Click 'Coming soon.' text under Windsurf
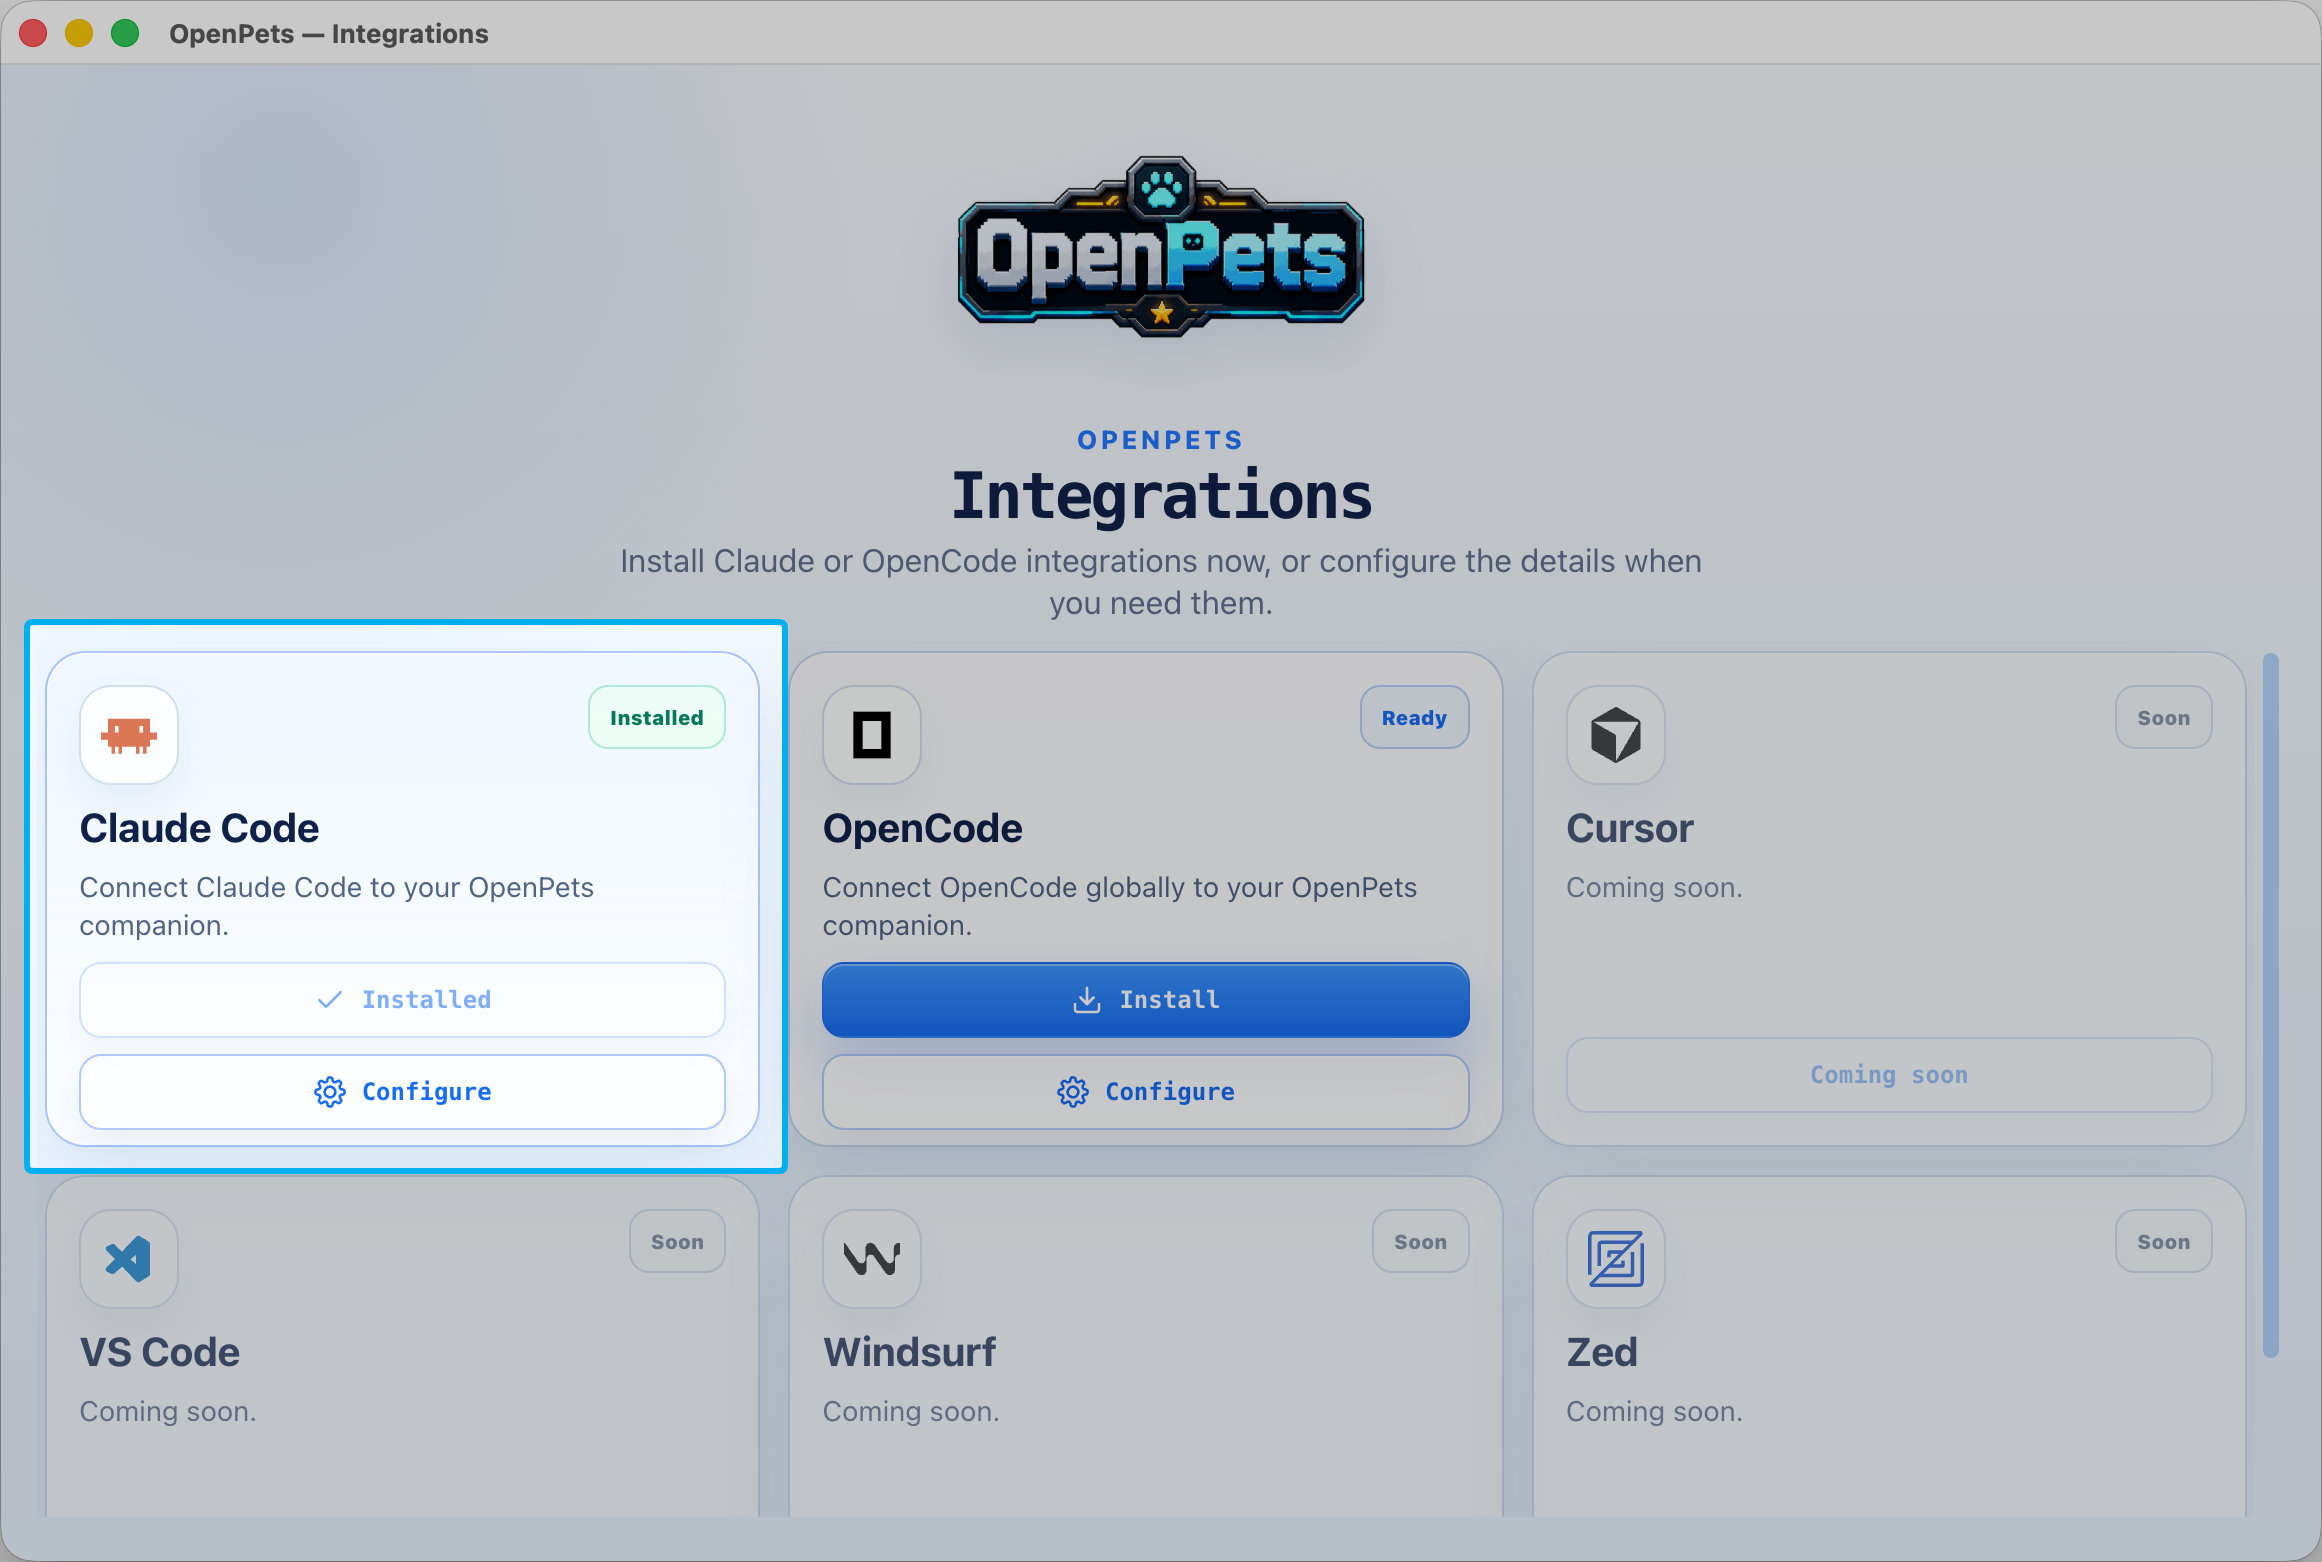This screenshot has height=1562, width=2322. [911, 1412]
